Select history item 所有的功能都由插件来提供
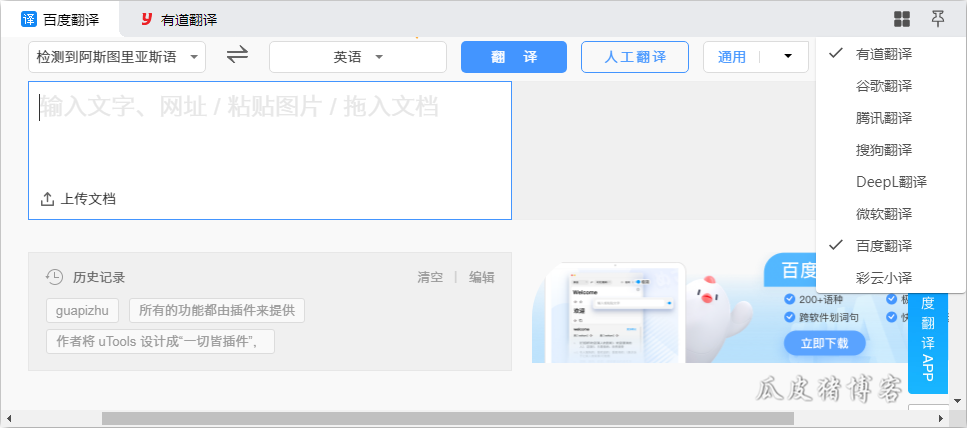This screenshot has height=428, width=967. [217, 311]
